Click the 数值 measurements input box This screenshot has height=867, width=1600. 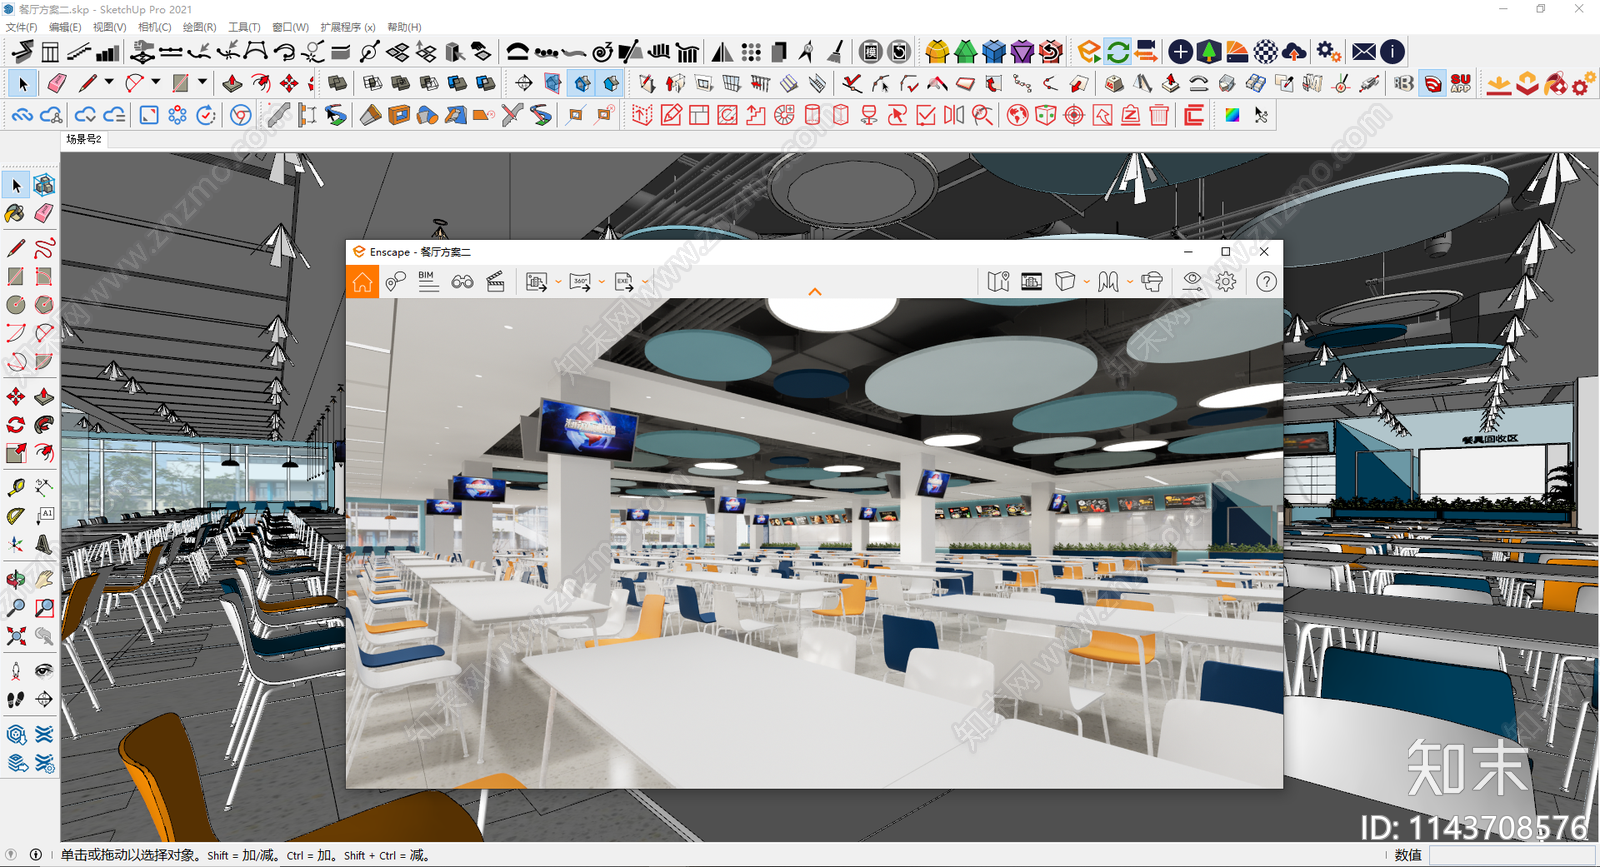pyautogui.click(x=1514, y=855)
